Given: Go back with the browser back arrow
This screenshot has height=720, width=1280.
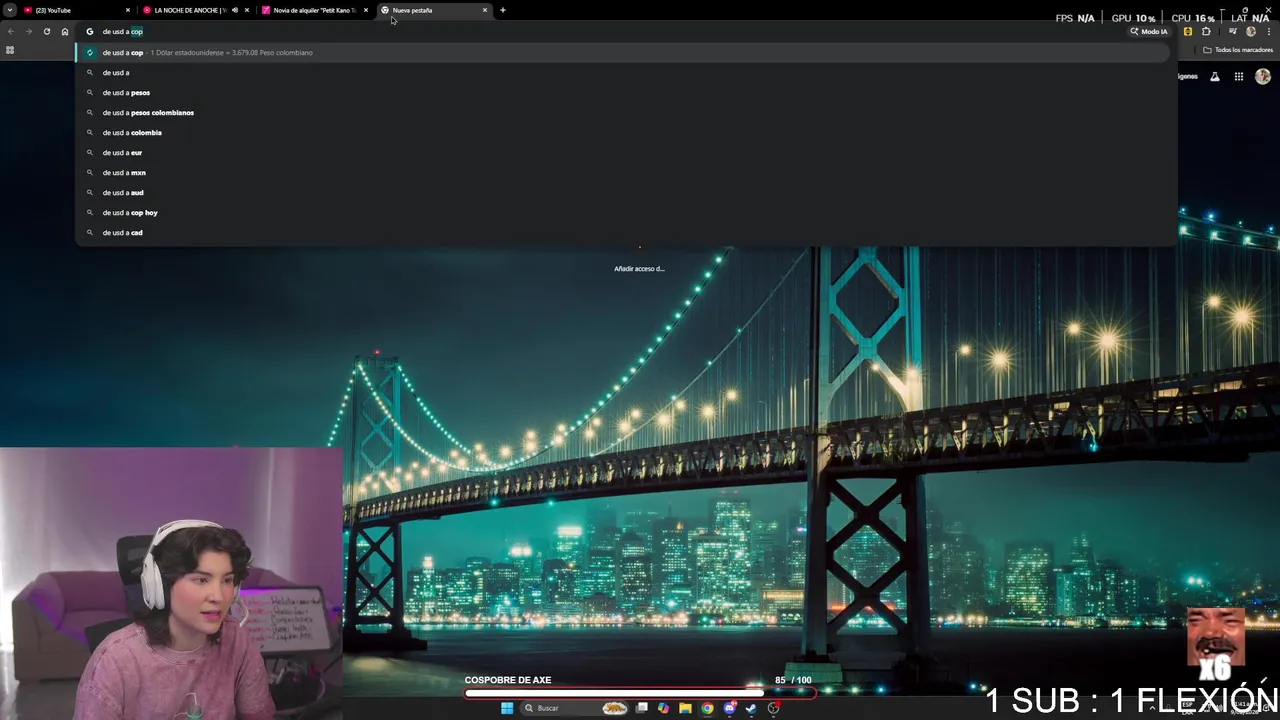Looking at the screenshot, I should 10,31.
